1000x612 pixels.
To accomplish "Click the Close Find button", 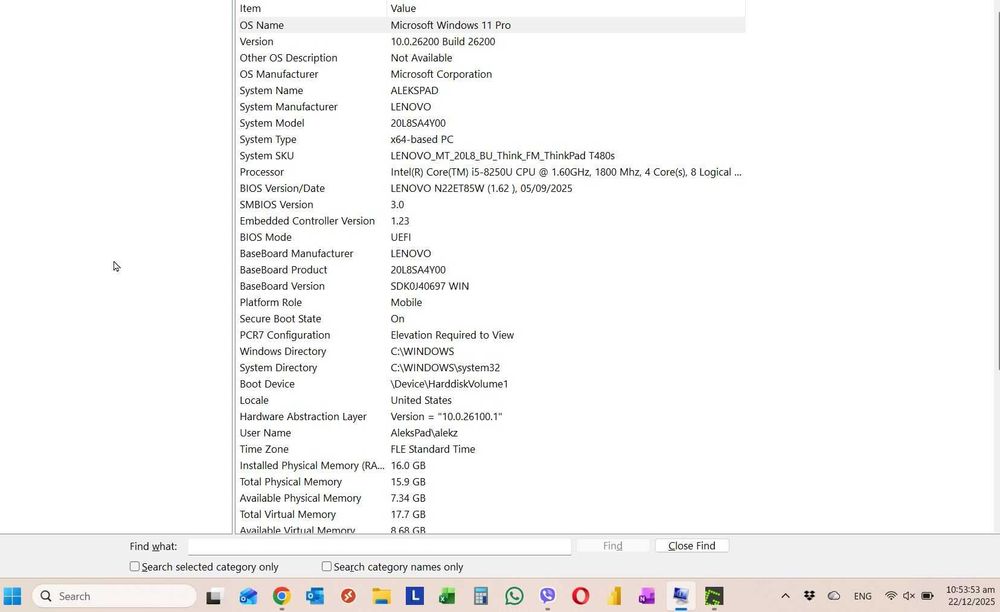I will coord(691,546).
